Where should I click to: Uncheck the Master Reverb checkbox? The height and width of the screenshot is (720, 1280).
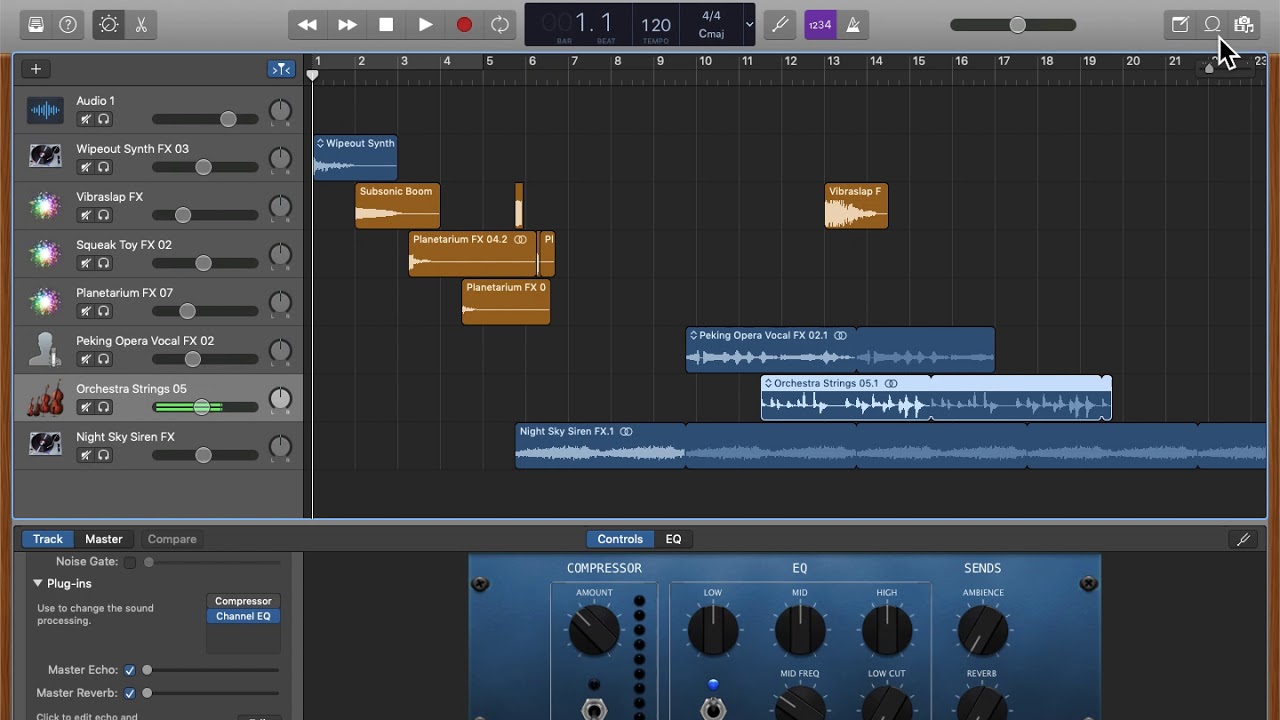tap(129, 693)
